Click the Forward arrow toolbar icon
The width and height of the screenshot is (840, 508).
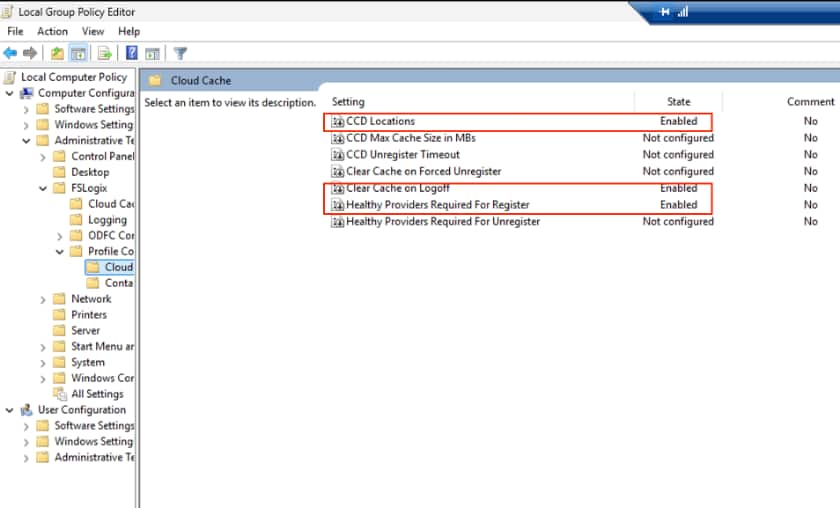click(x=30, y=53)
